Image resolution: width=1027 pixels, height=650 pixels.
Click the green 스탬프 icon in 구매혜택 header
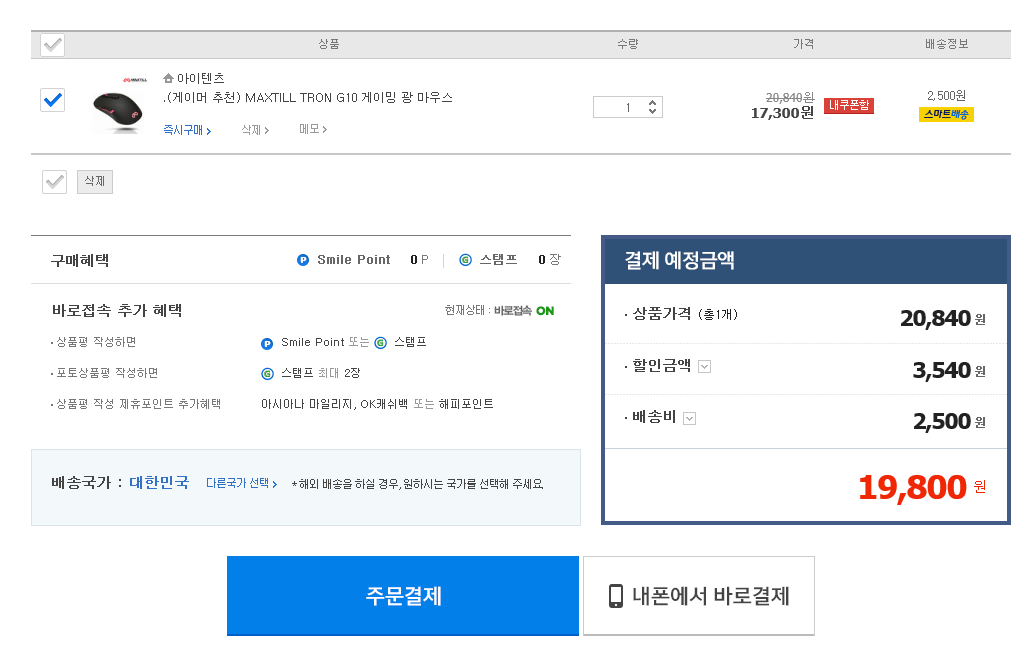pyautogui.click(x=465, y=260)
